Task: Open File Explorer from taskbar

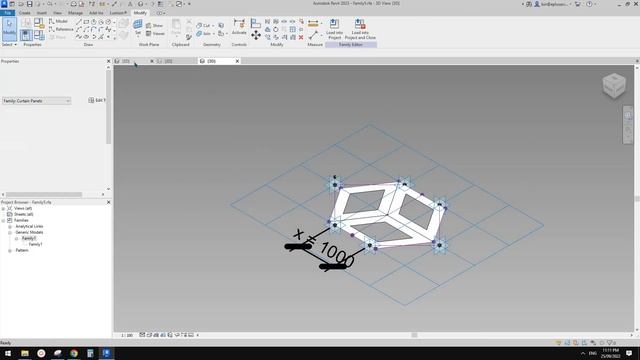Action: [x=25, y=353]
